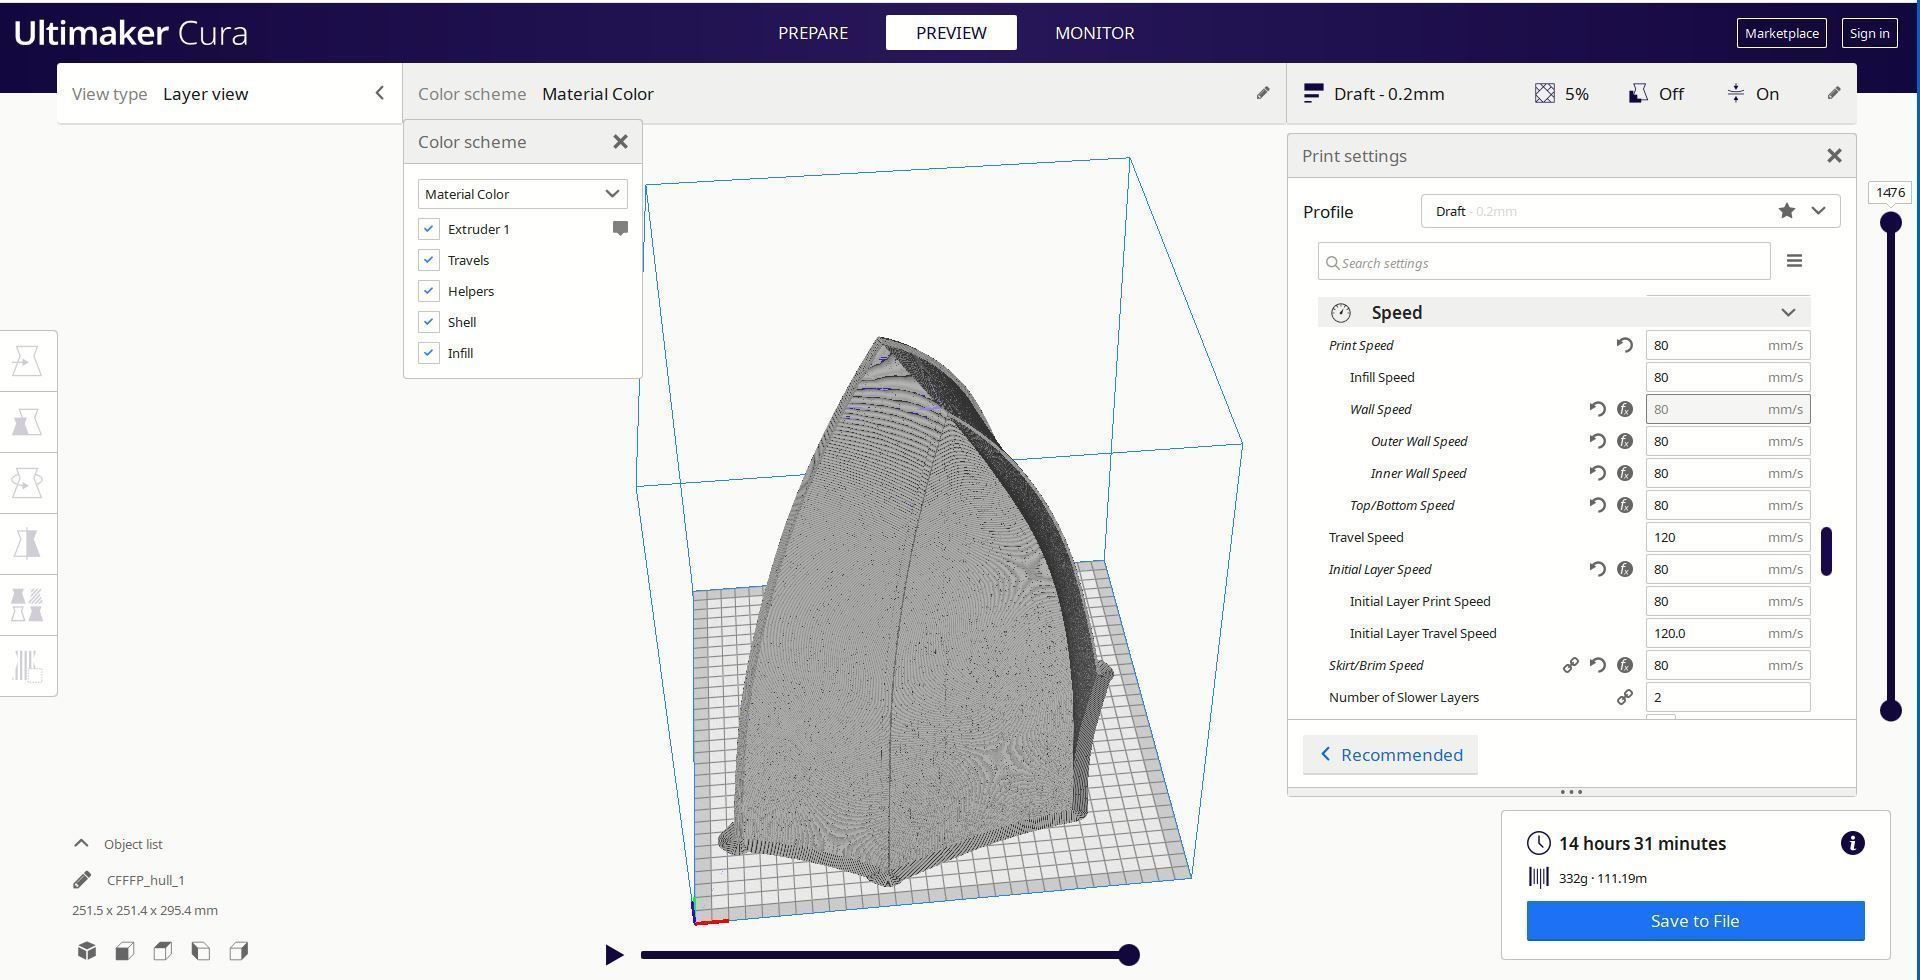Toggle the Shell checkbox
Image resolution: width=1920 pixels, height=980 pixels.
coord(429,322)
